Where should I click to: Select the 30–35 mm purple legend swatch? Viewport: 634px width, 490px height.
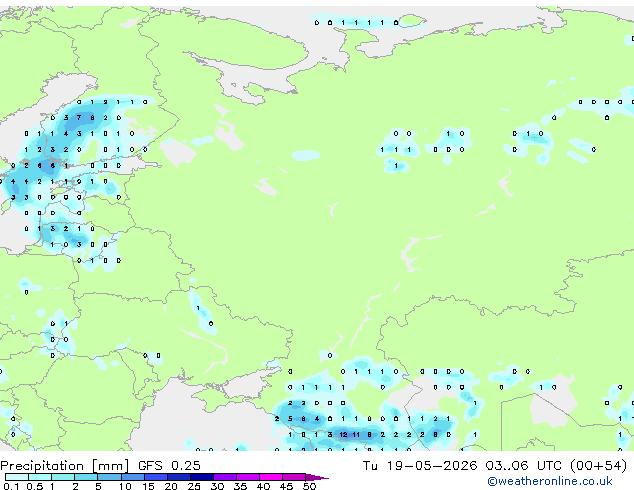click(x=225, y=477)
